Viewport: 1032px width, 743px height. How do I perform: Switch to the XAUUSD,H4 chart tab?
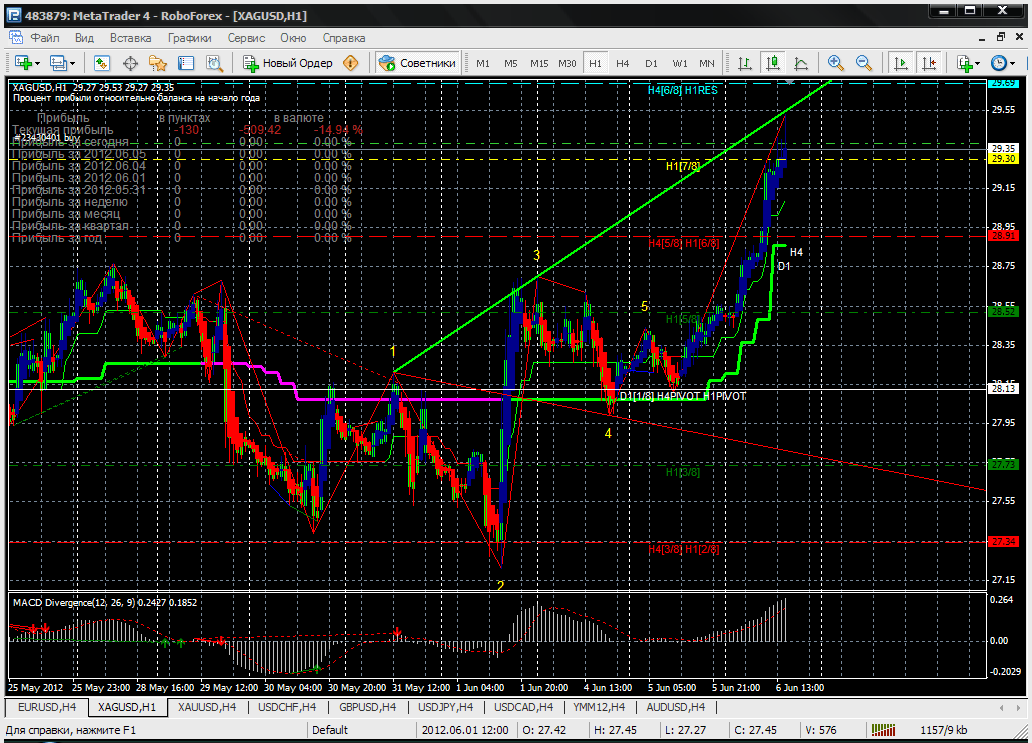point(207,707)
